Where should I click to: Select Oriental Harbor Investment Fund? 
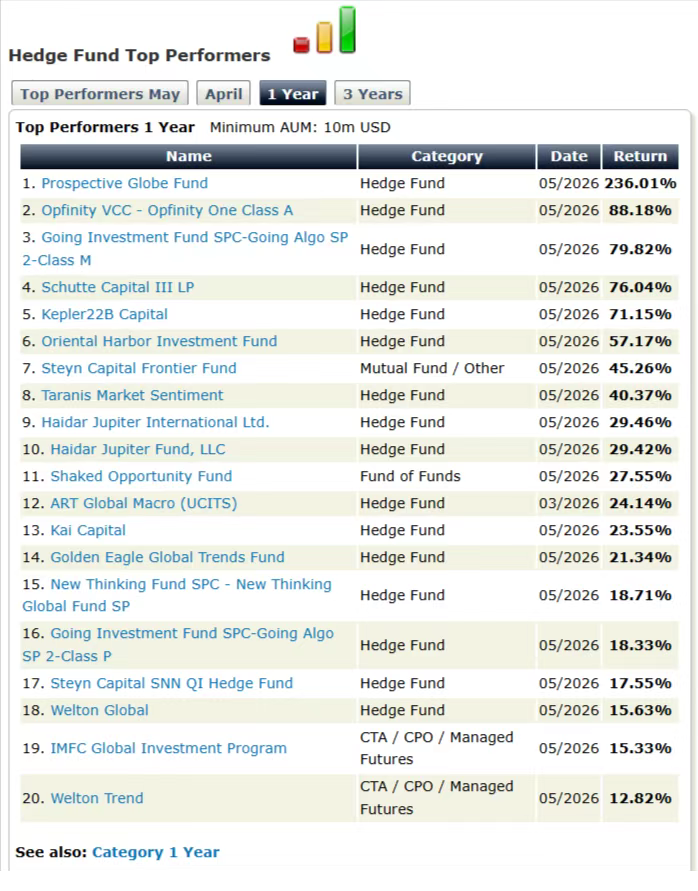coord(159,342)
